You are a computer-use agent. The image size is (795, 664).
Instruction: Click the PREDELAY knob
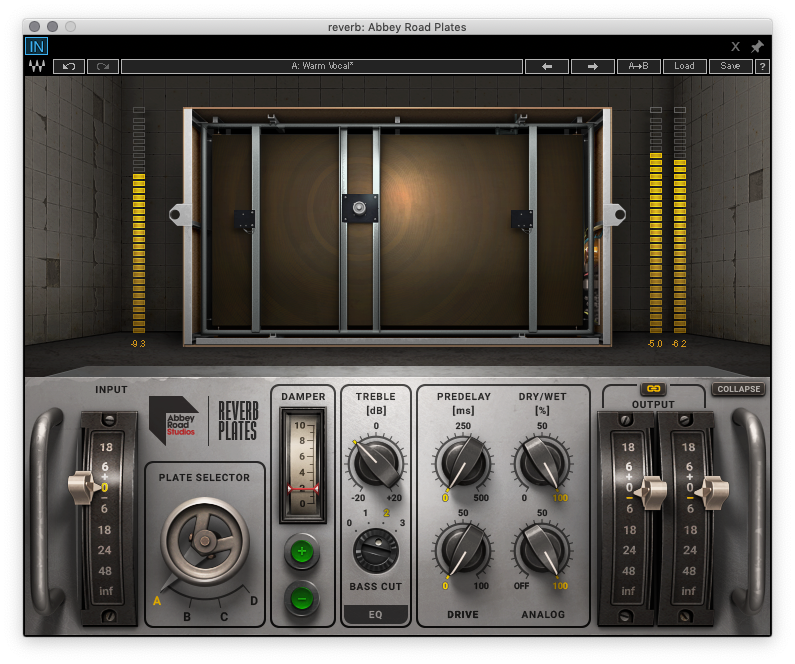point(463,463)
